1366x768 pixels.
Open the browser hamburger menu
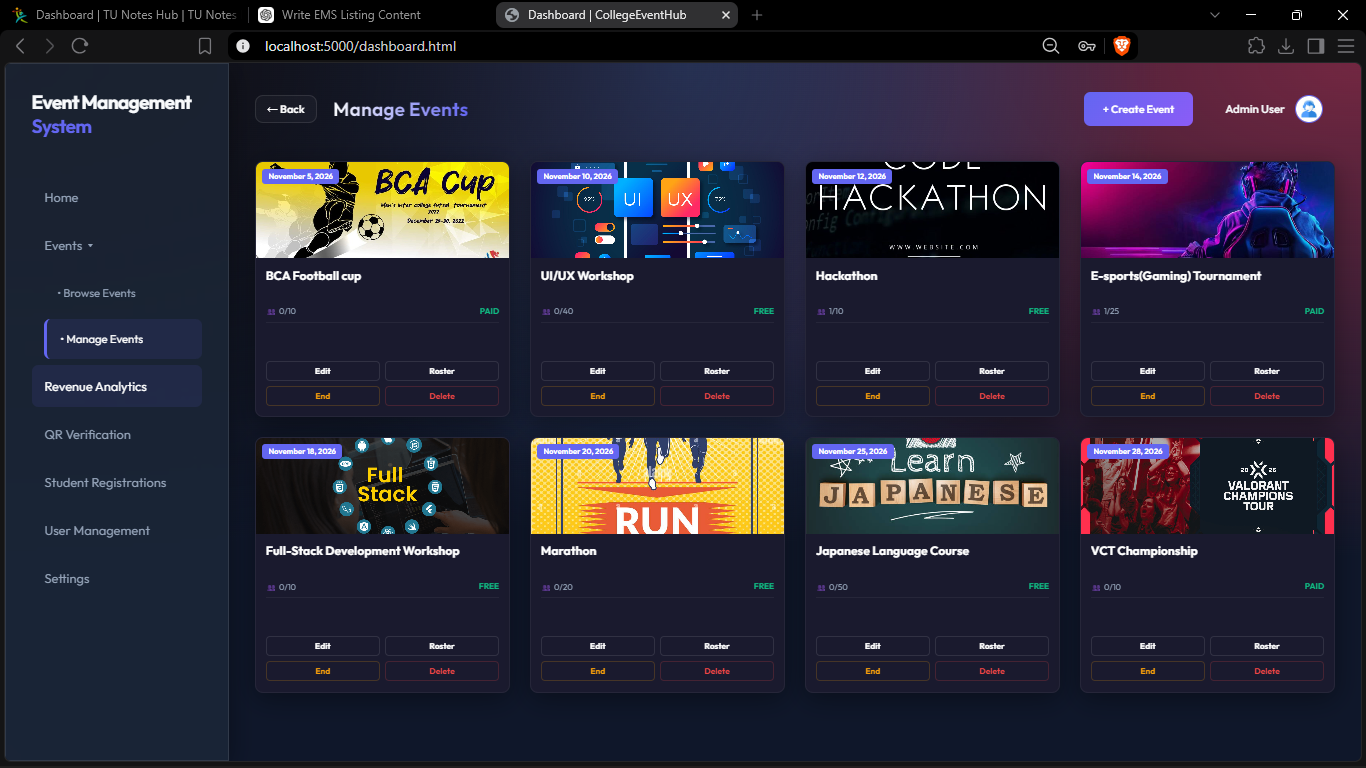point(1346,46)
